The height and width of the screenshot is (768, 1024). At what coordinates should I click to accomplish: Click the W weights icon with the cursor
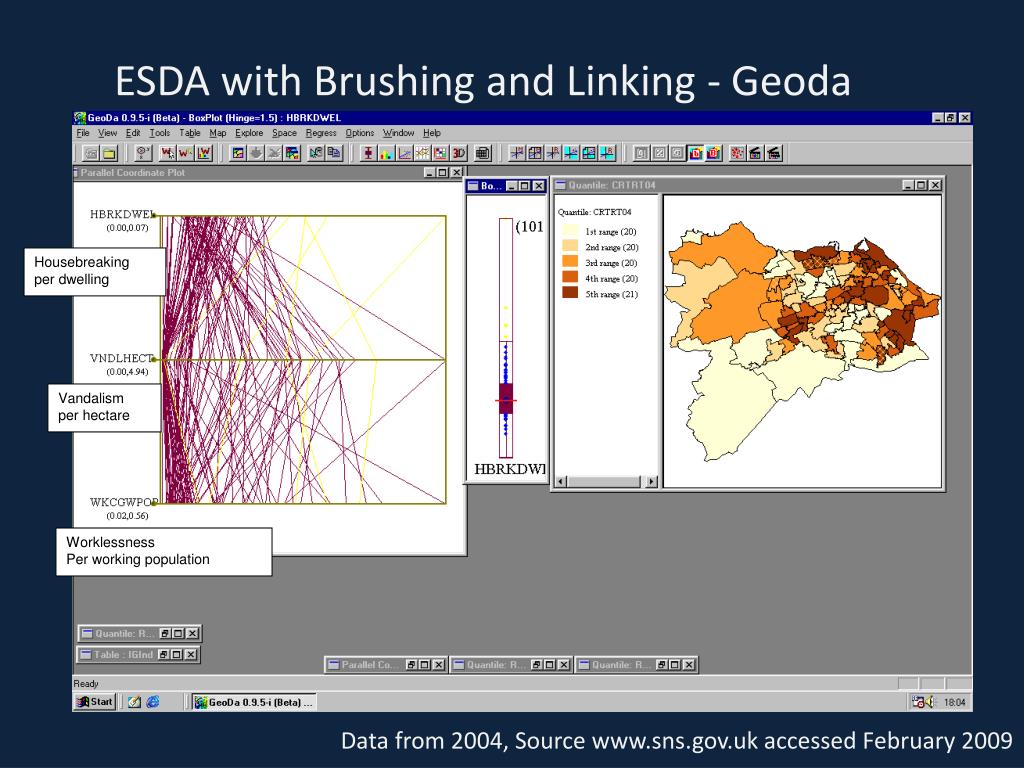coord(168,153)
